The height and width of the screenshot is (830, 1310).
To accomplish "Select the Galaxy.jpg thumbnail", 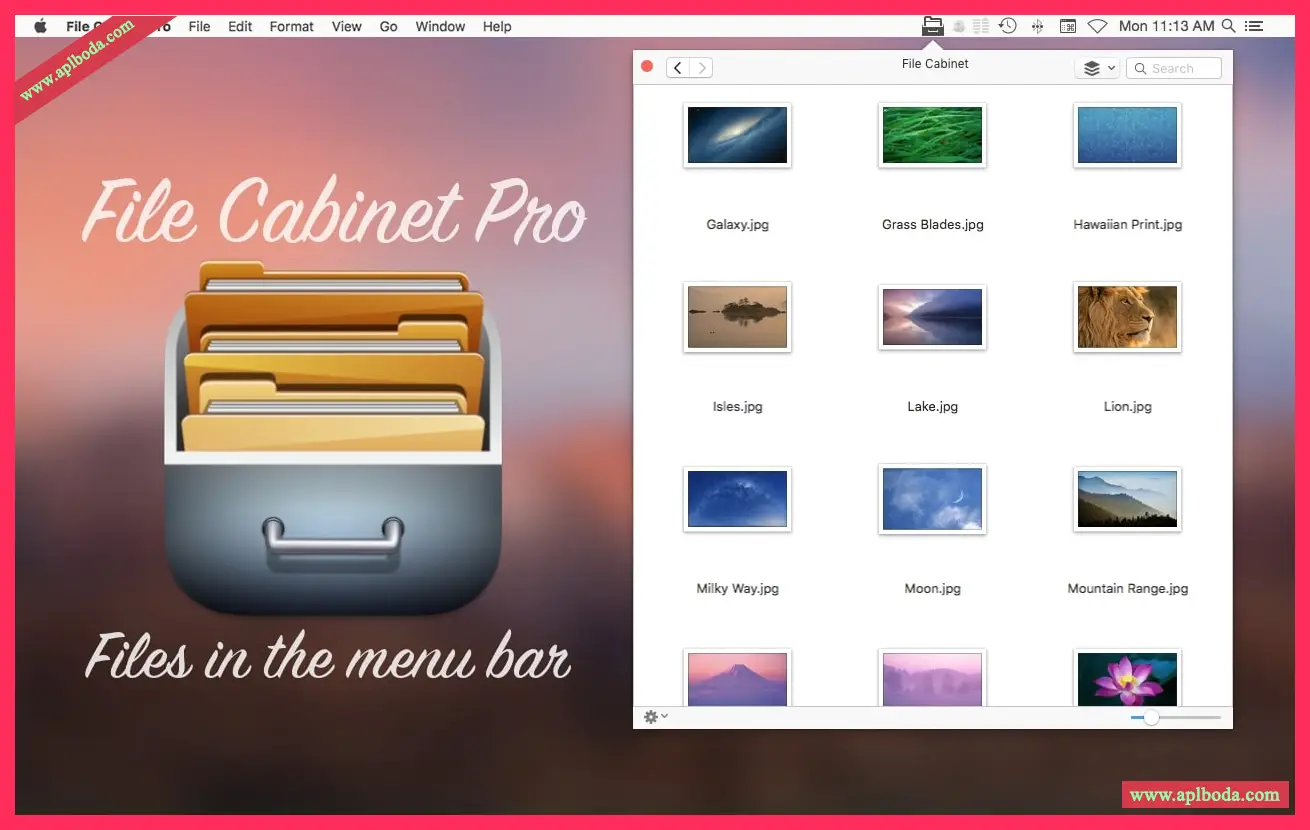I will 738,135.
